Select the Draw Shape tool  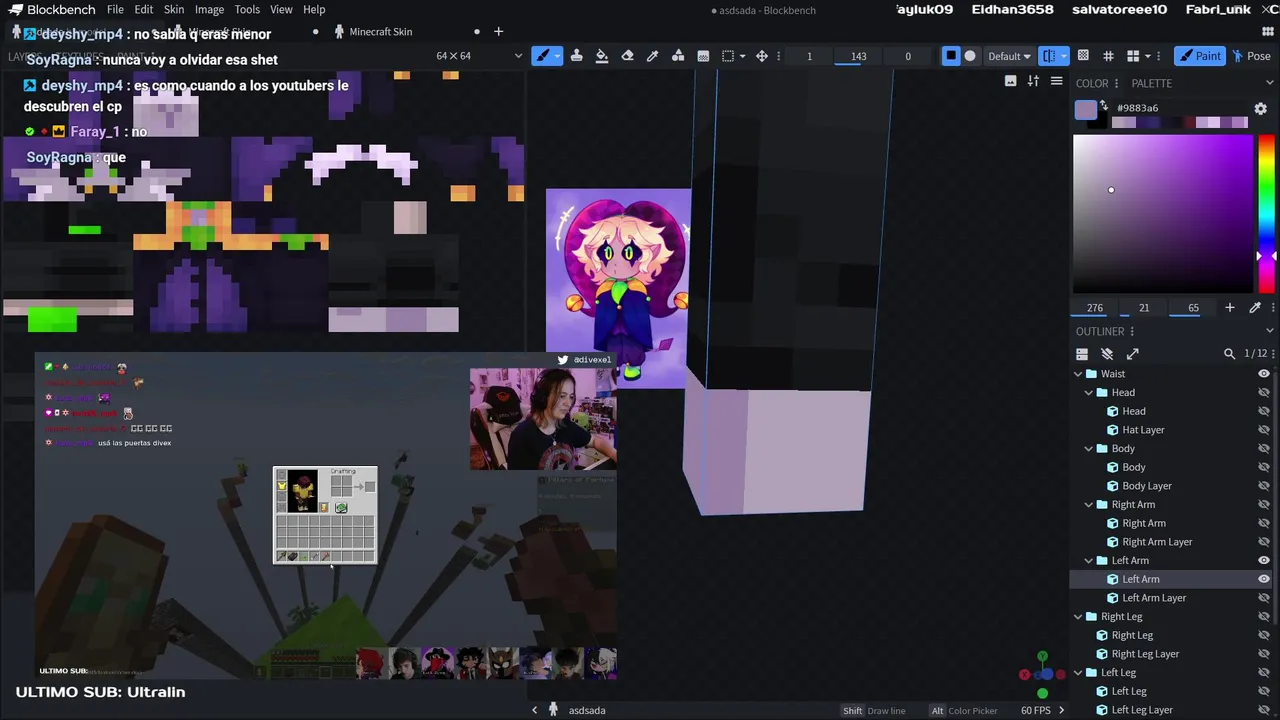[x=678, y=56]
